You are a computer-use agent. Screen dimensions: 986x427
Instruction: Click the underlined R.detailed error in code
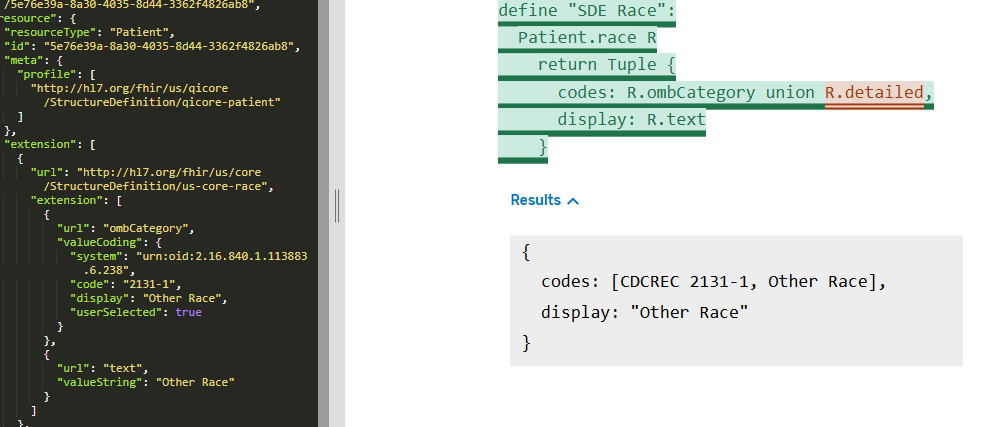click(873, 93)
